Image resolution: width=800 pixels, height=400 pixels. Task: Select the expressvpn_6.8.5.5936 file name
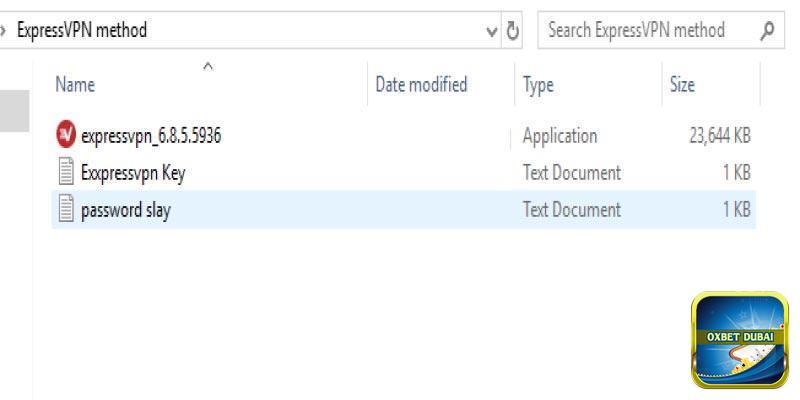150,136
